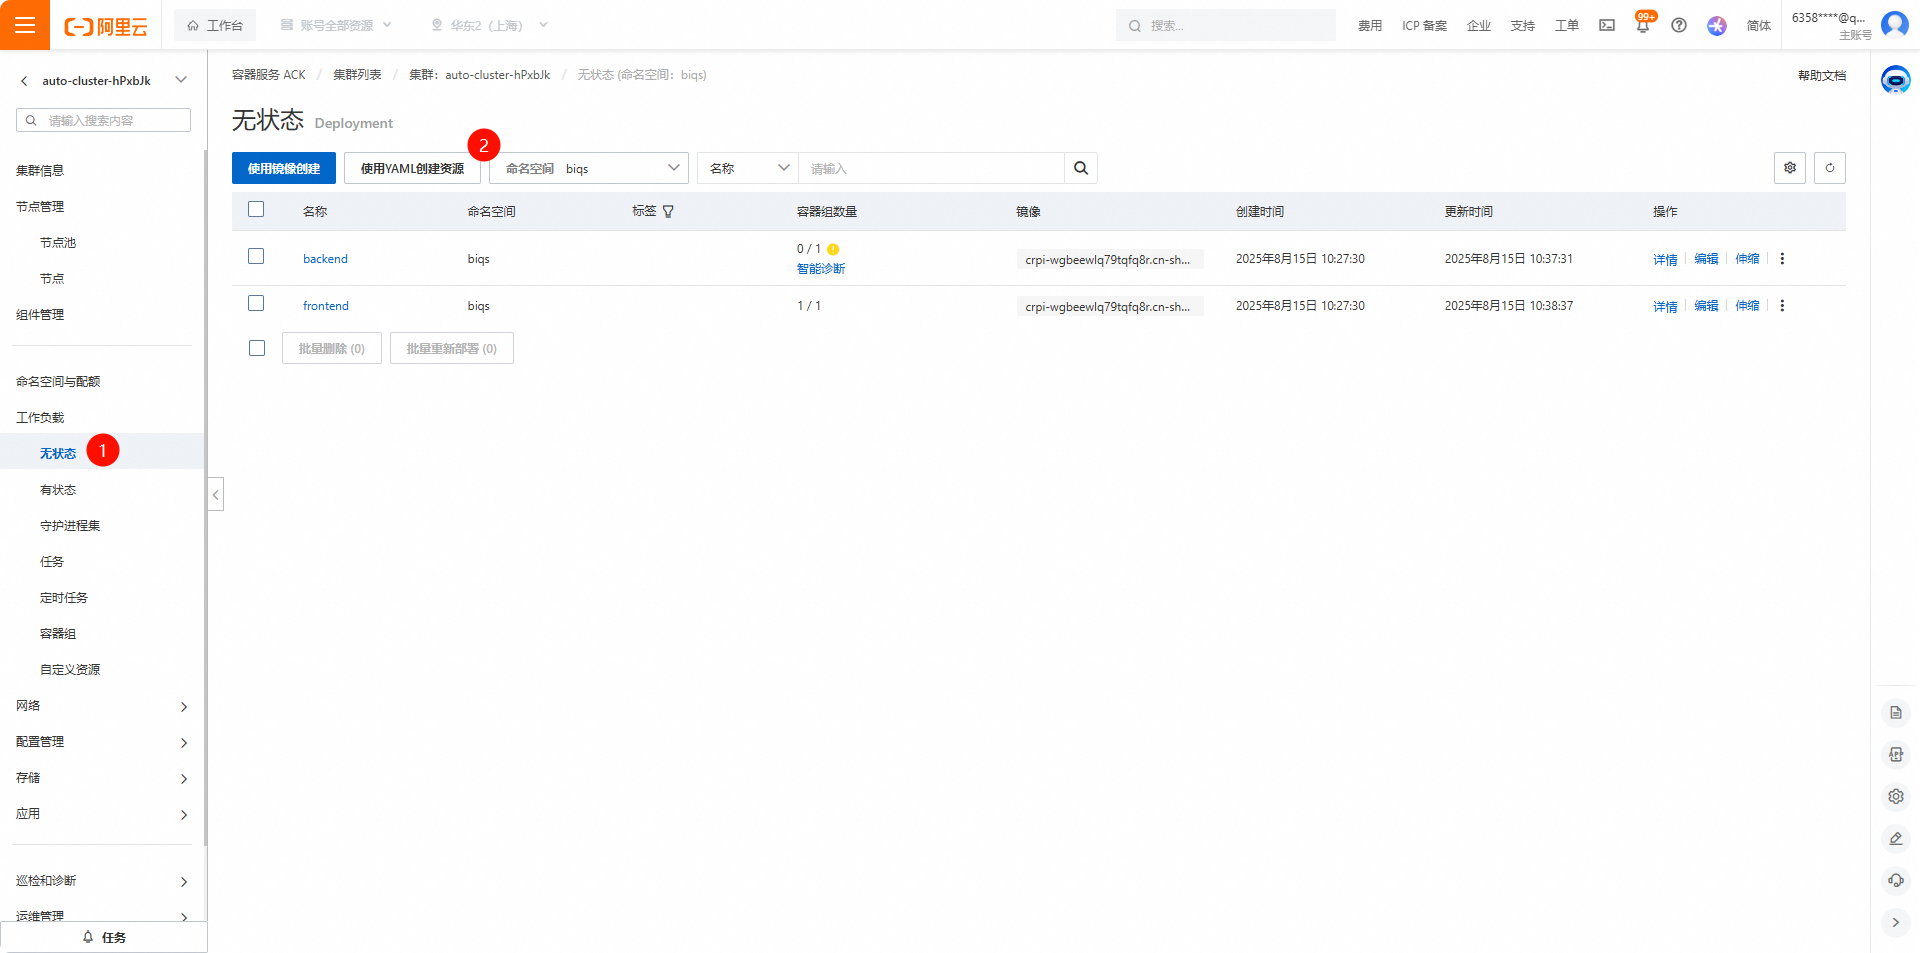The width and height of the screenshot is (1920, 953).
Task: Open the frontend deployment link
Action: 326,306
